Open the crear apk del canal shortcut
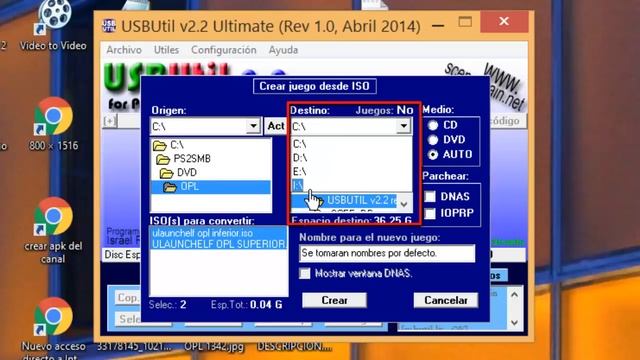The width and height of the screenshot is (640, 360). tap(53, 231)
